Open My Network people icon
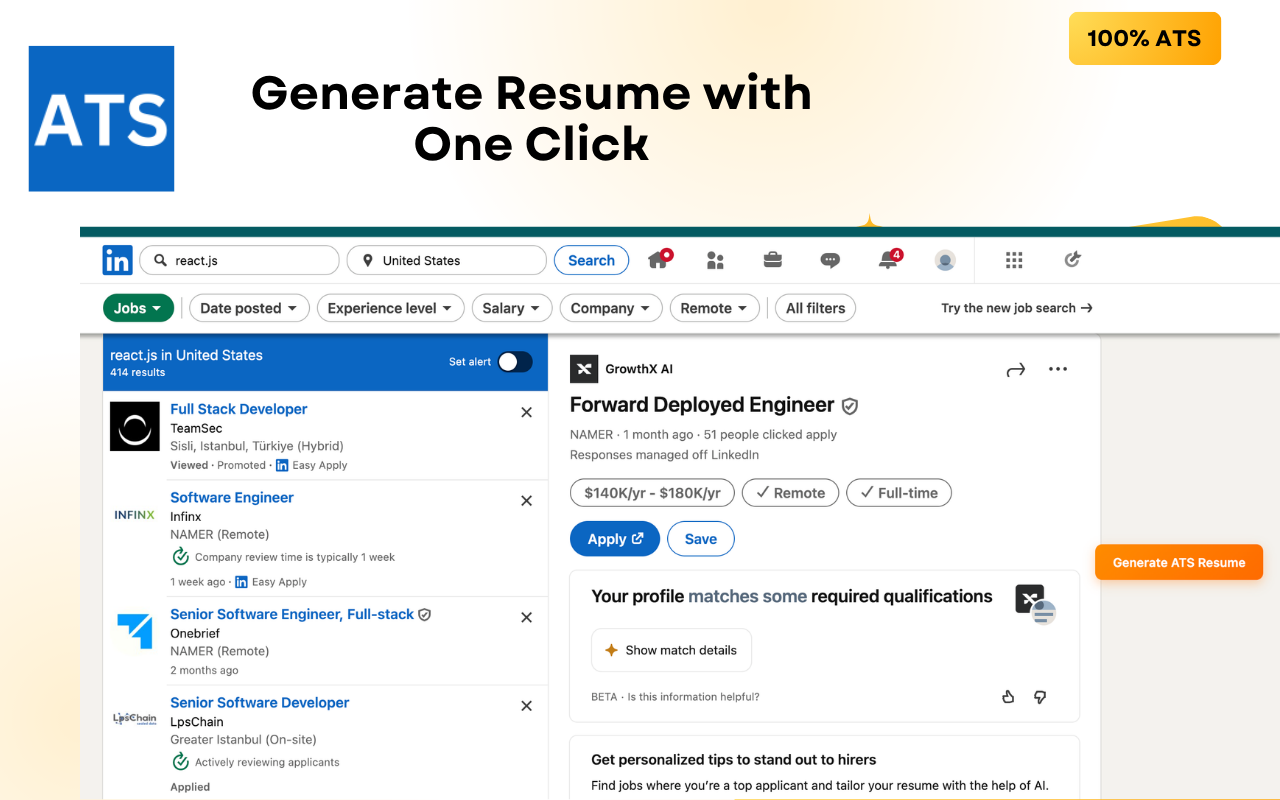The image size is (1280, 800). point(715,260)
